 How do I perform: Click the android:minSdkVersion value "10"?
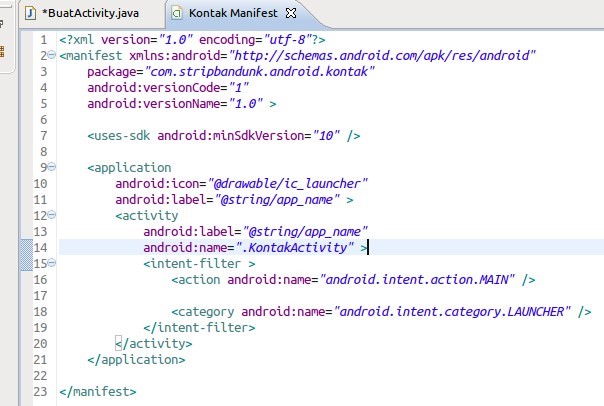[326, 136]
